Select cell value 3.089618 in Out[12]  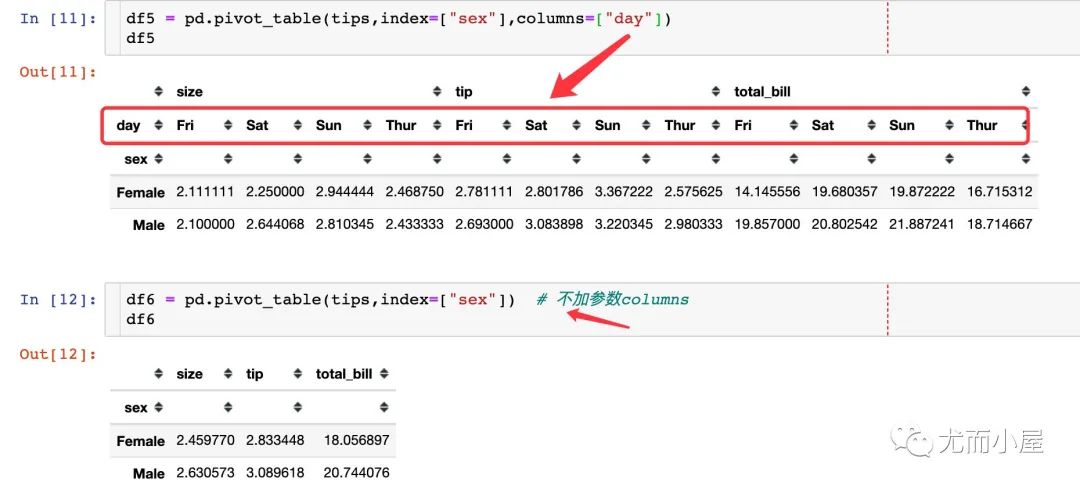tap(275, 474)
